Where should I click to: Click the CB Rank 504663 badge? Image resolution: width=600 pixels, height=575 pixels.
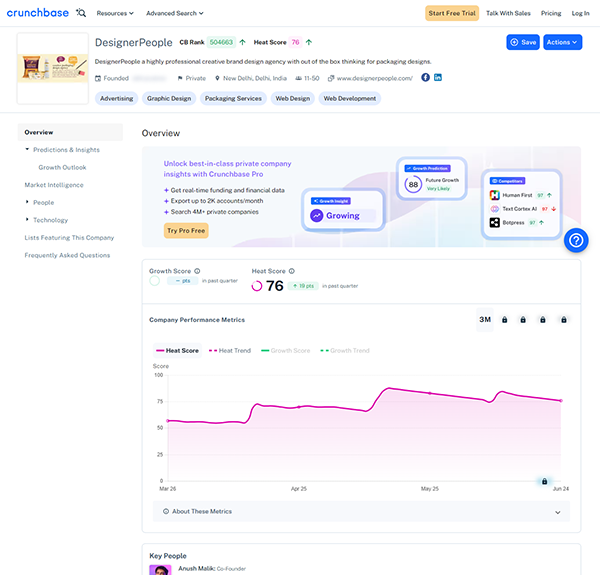pos(221,42)
